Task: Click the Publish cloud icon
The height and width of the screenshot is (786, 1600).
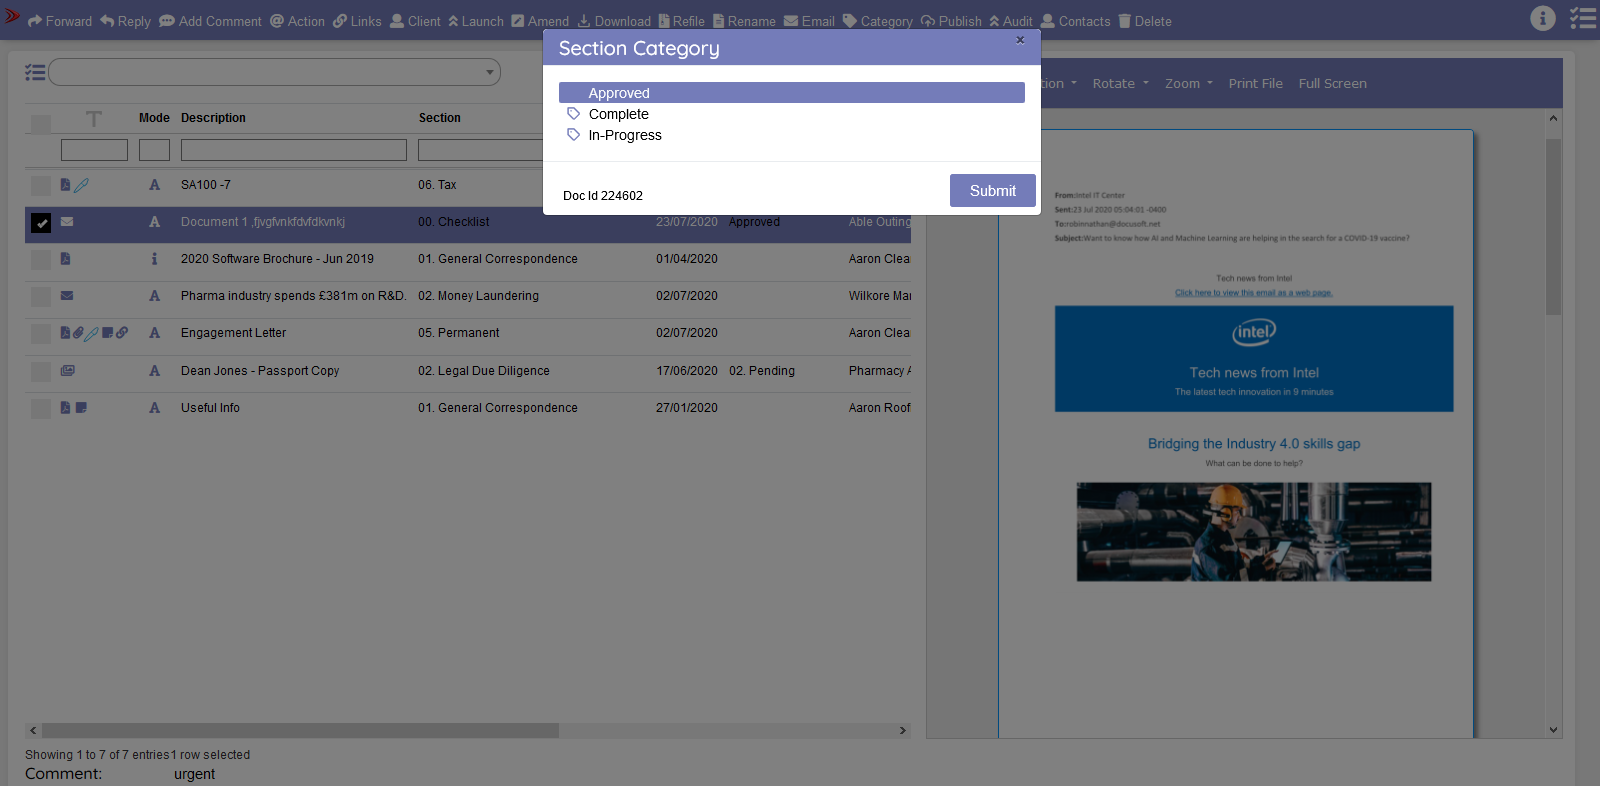Action: pyautogui.click(x=928, y=21)
